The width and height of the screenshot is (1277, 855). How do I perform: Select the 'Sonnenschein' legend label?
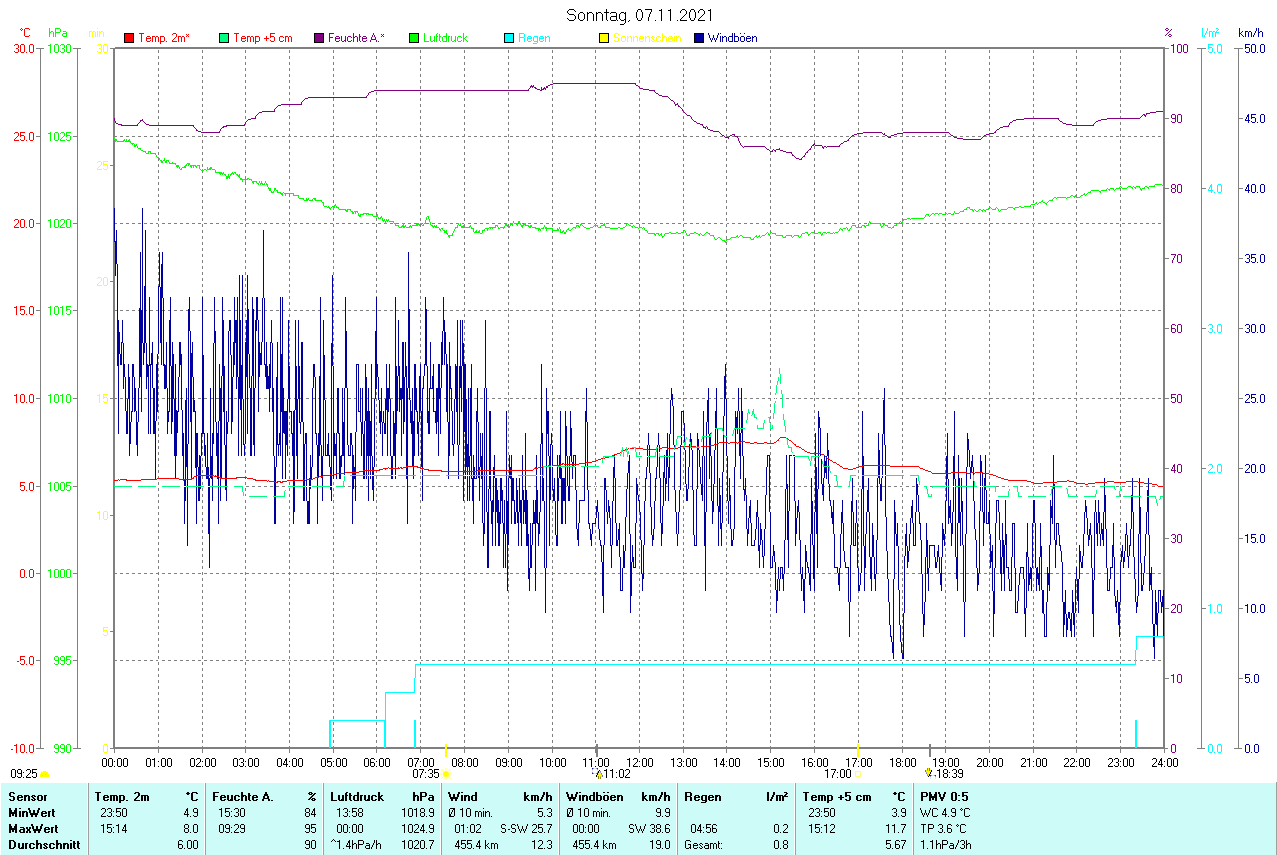click(647, 38)
